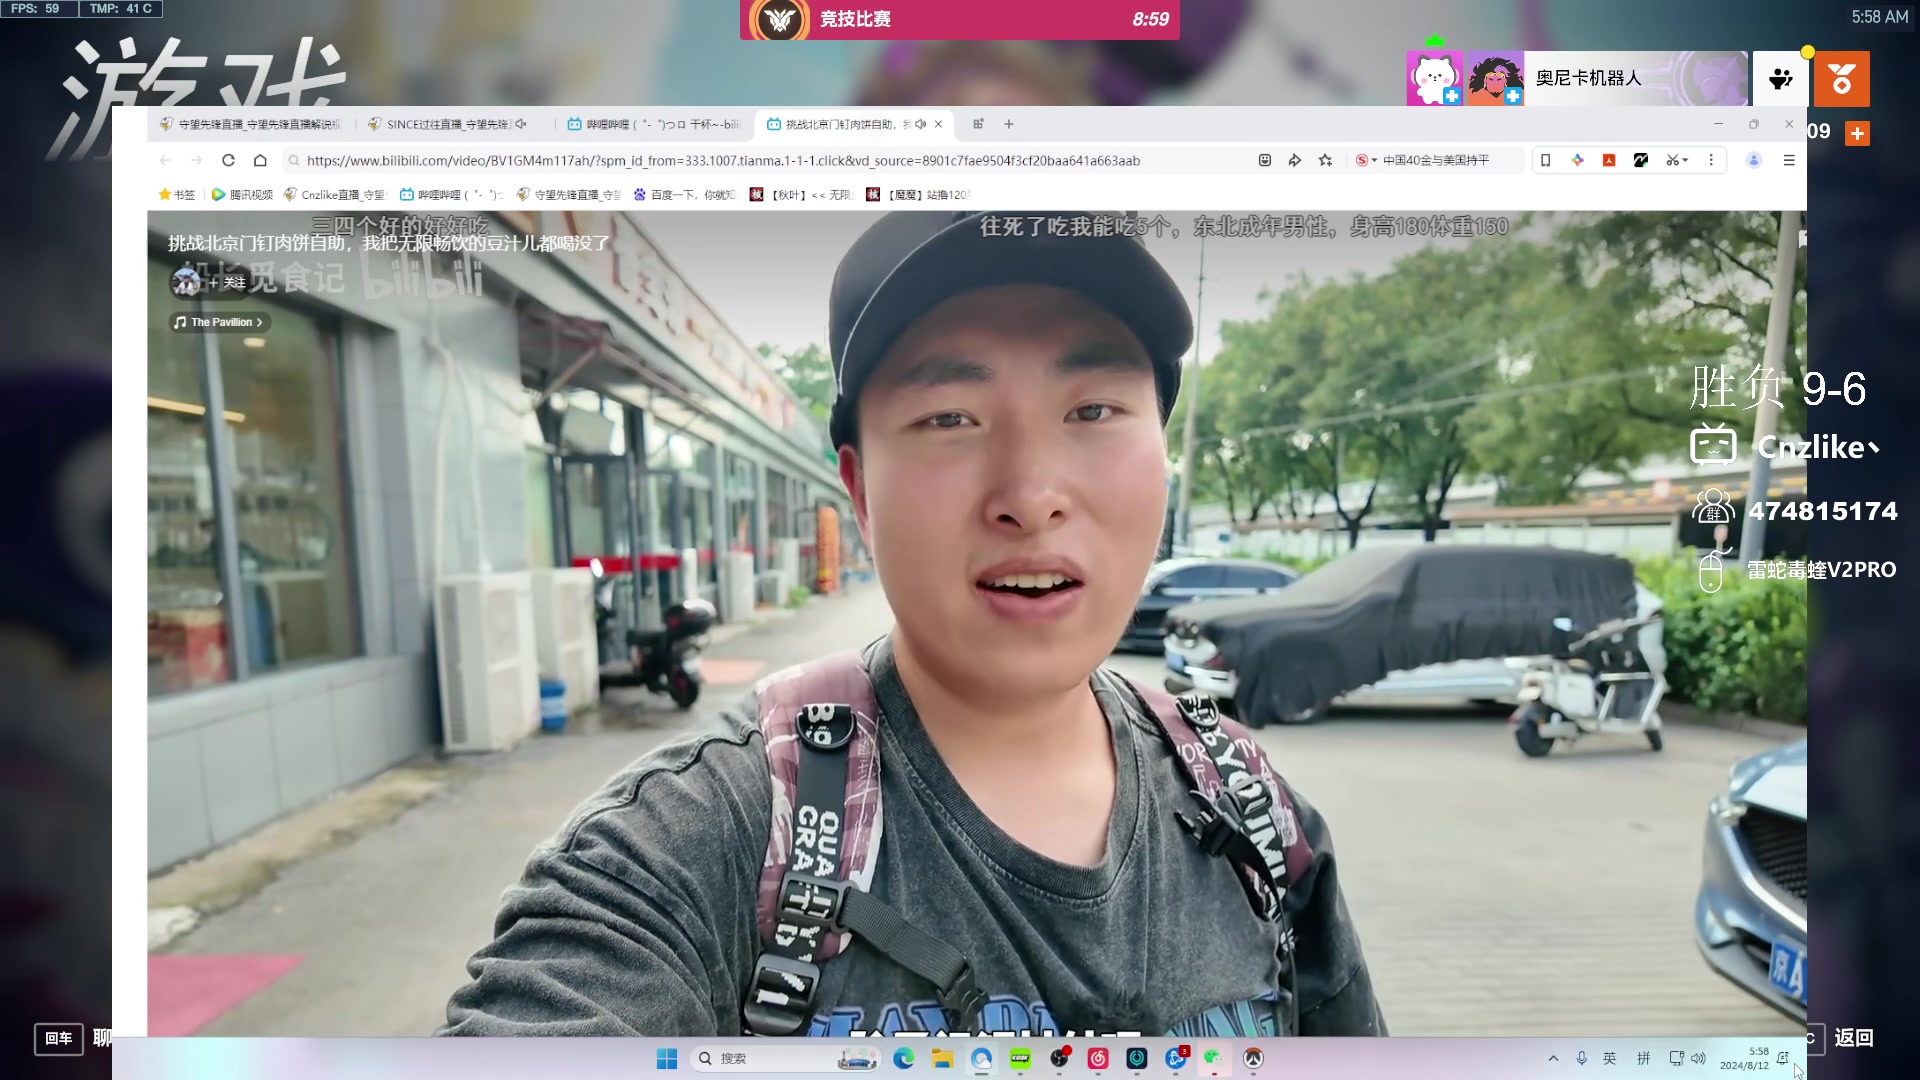Image resolution: width=1920 pixels, height=1080 pixels.
Task: Show hidden system tray icons
Action: coord(1553,1058)
